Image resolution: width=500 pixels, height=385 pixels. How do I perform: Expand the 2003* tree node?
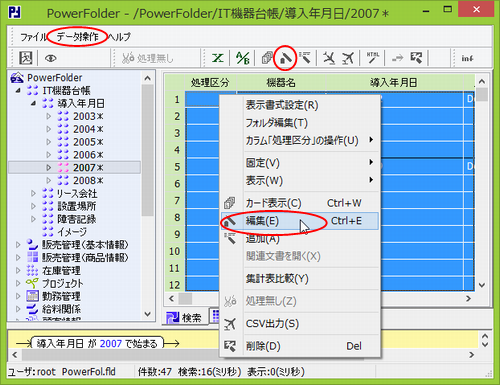tap(49, 116)
